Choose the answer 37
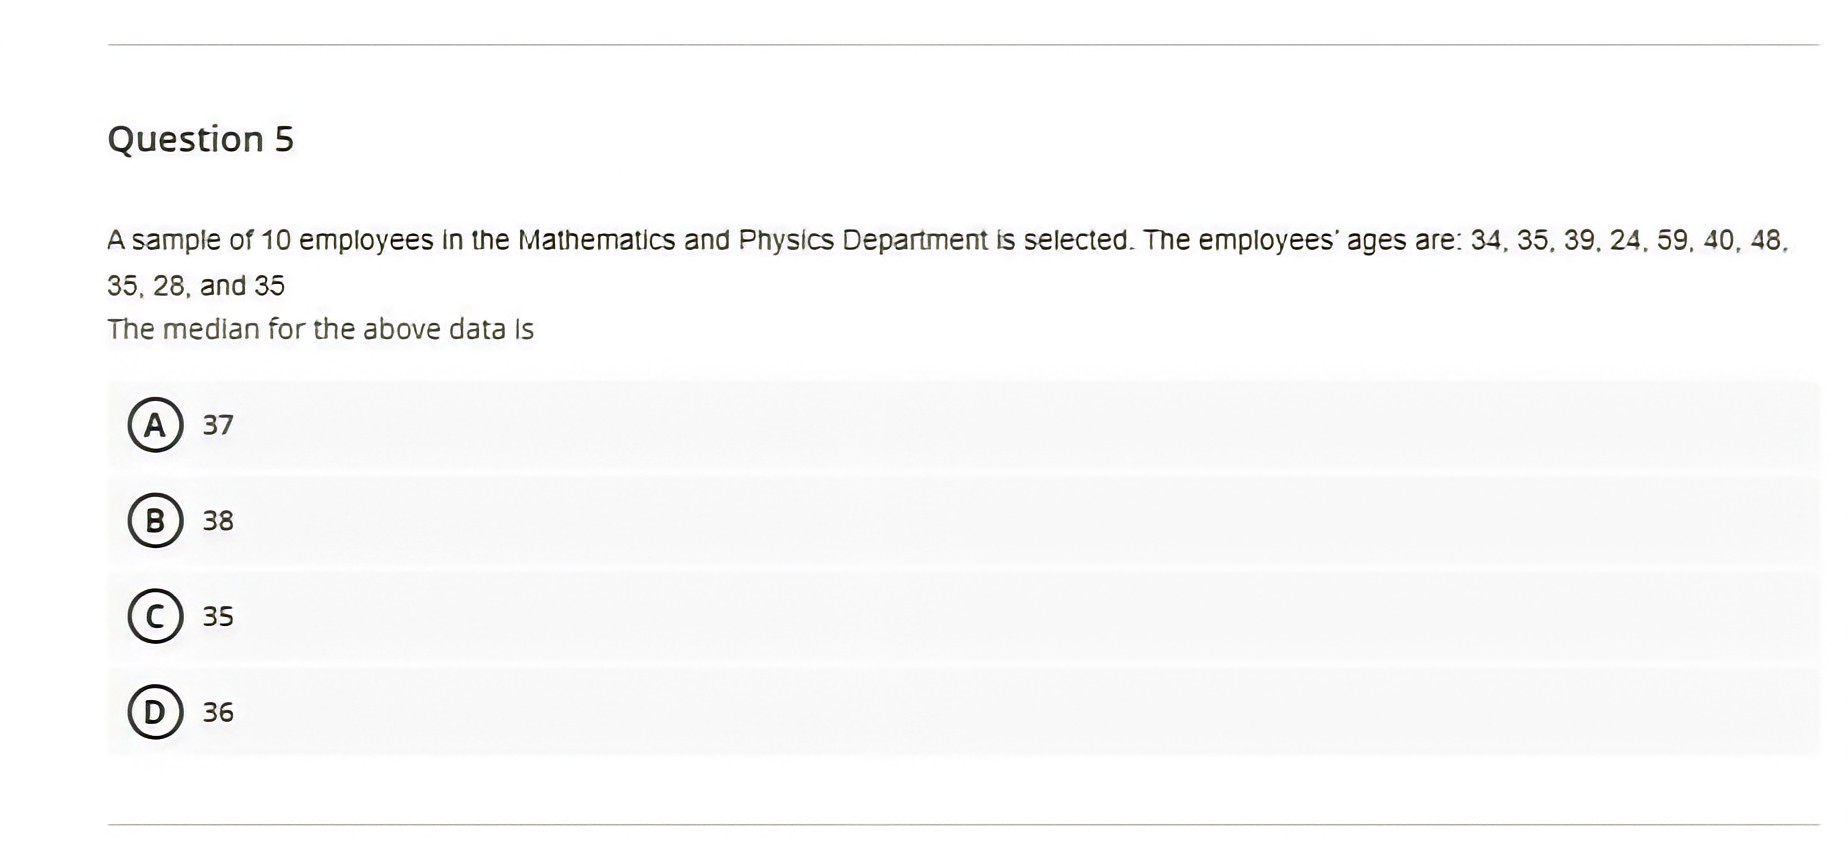1848x864 pixels. click(x=217, y=425)
